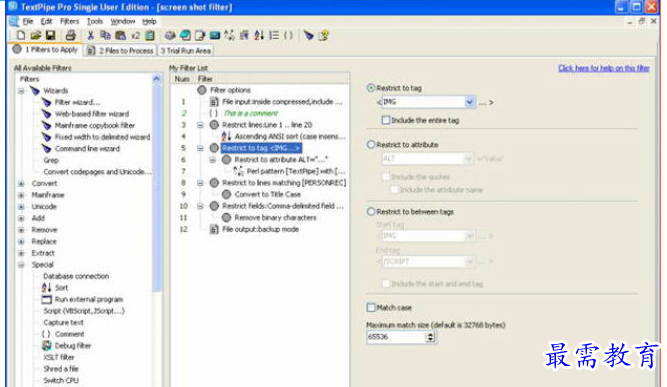Select row 12 File output:backup mode
The height and width of the screenshot is (387, 667).
260,229
